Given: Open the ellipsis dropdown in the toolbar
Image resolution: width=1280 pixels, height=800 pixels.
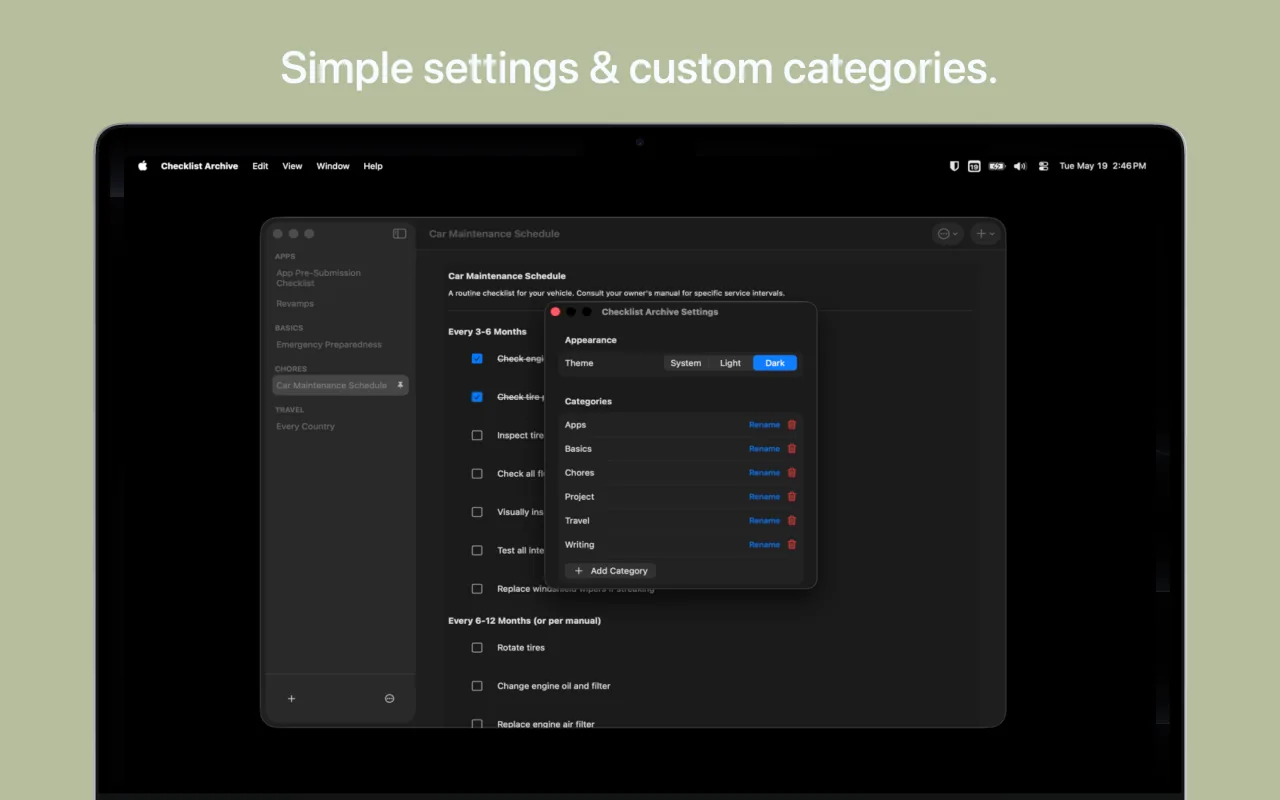Looking at the screenshot, I should (x=946, y=234).
